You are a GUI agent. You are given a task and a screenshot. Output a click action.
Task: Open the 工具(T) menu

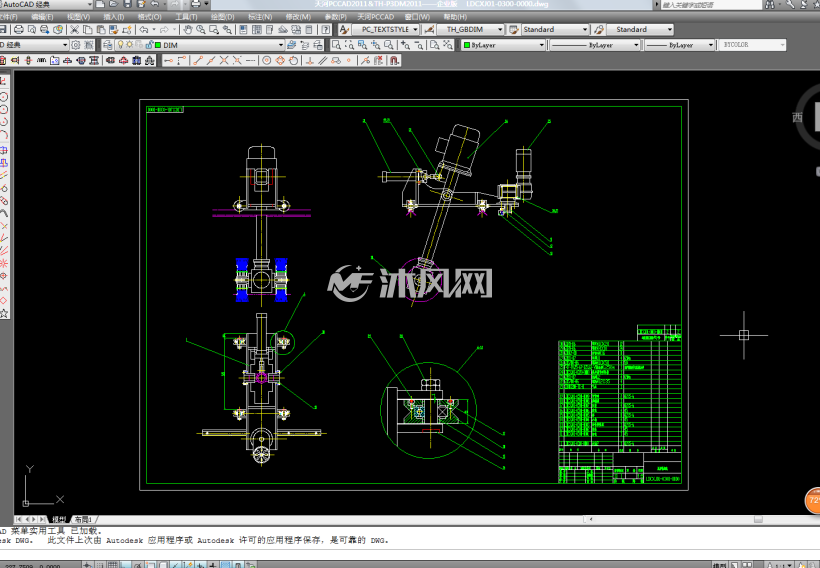(x=186, y=17)
